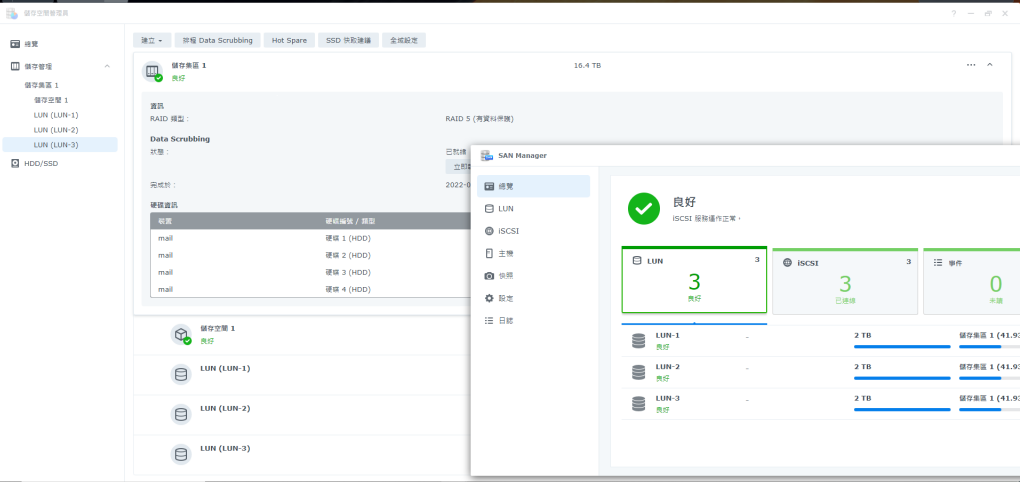Open LUN page in SAN Manager sidebar
Image resolution: width=1020 pixels, height=482 pixels.
click(x=533, y=209)
